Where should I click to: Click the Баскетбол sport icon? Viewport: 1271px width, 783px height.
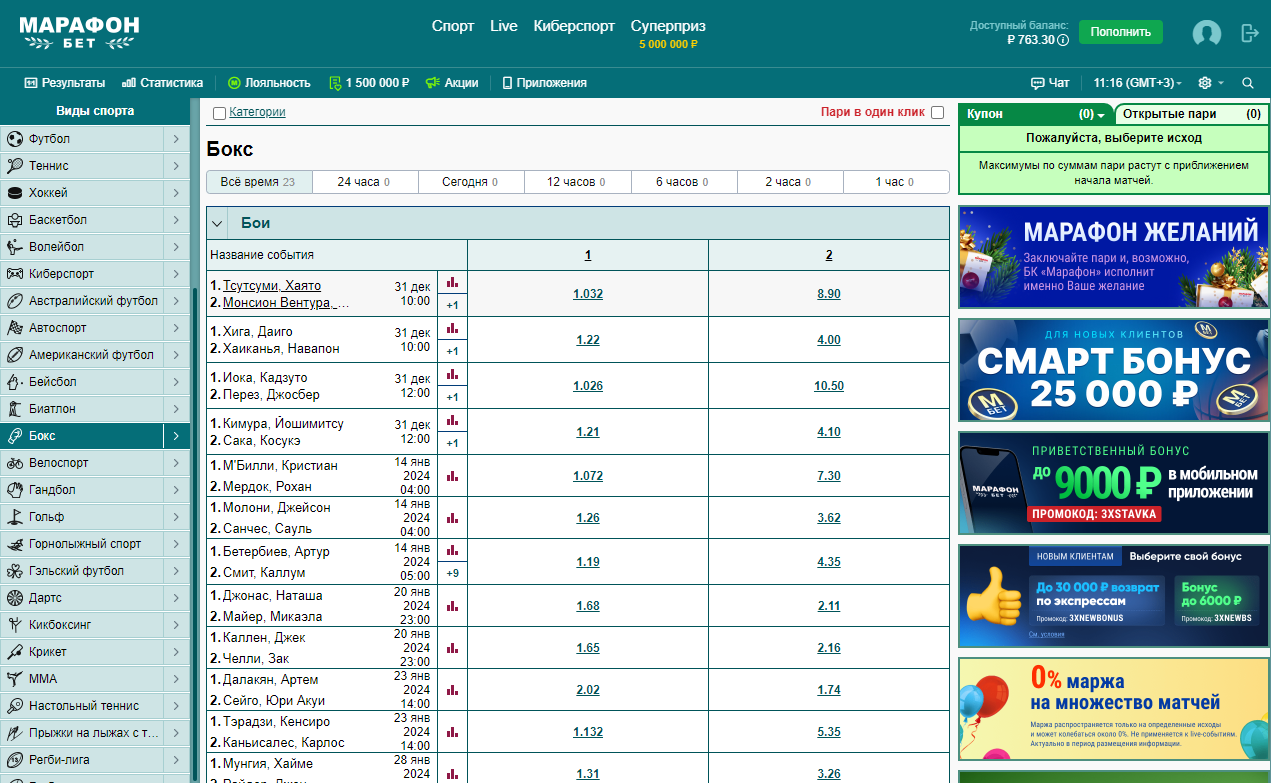point(15,220)
